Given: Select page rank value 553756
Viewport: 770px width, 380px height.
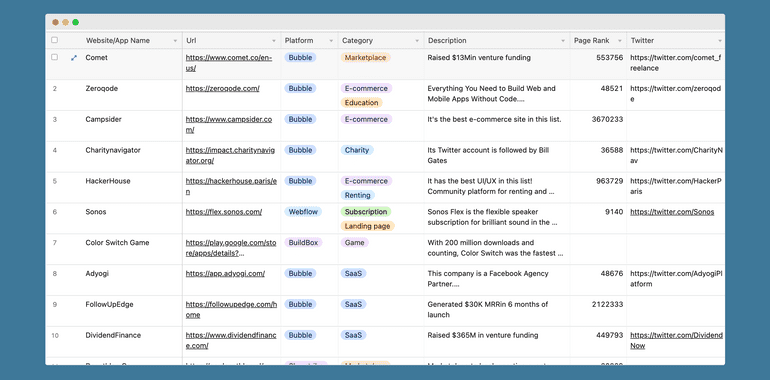Looking at the screenshot, I should (x=609, y=57).
